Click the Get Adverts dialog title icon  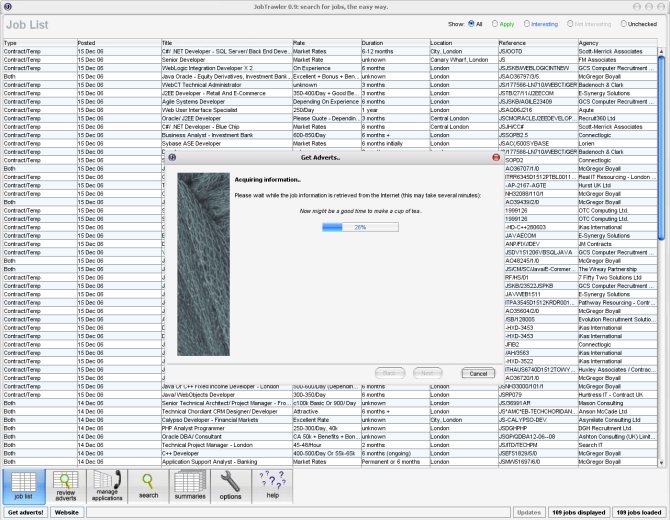point(172,157)
